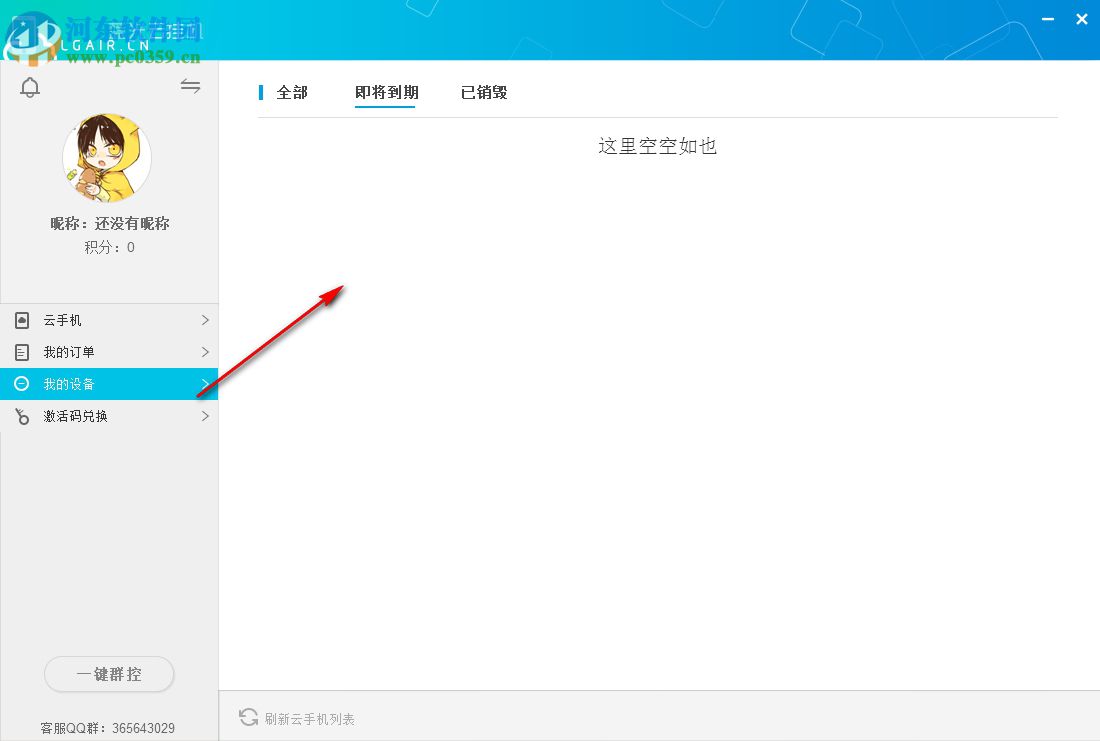Select the cloud phone icon beside 云手机
The height and width of the screenshot is (741, 1100).
click(22, 320)
